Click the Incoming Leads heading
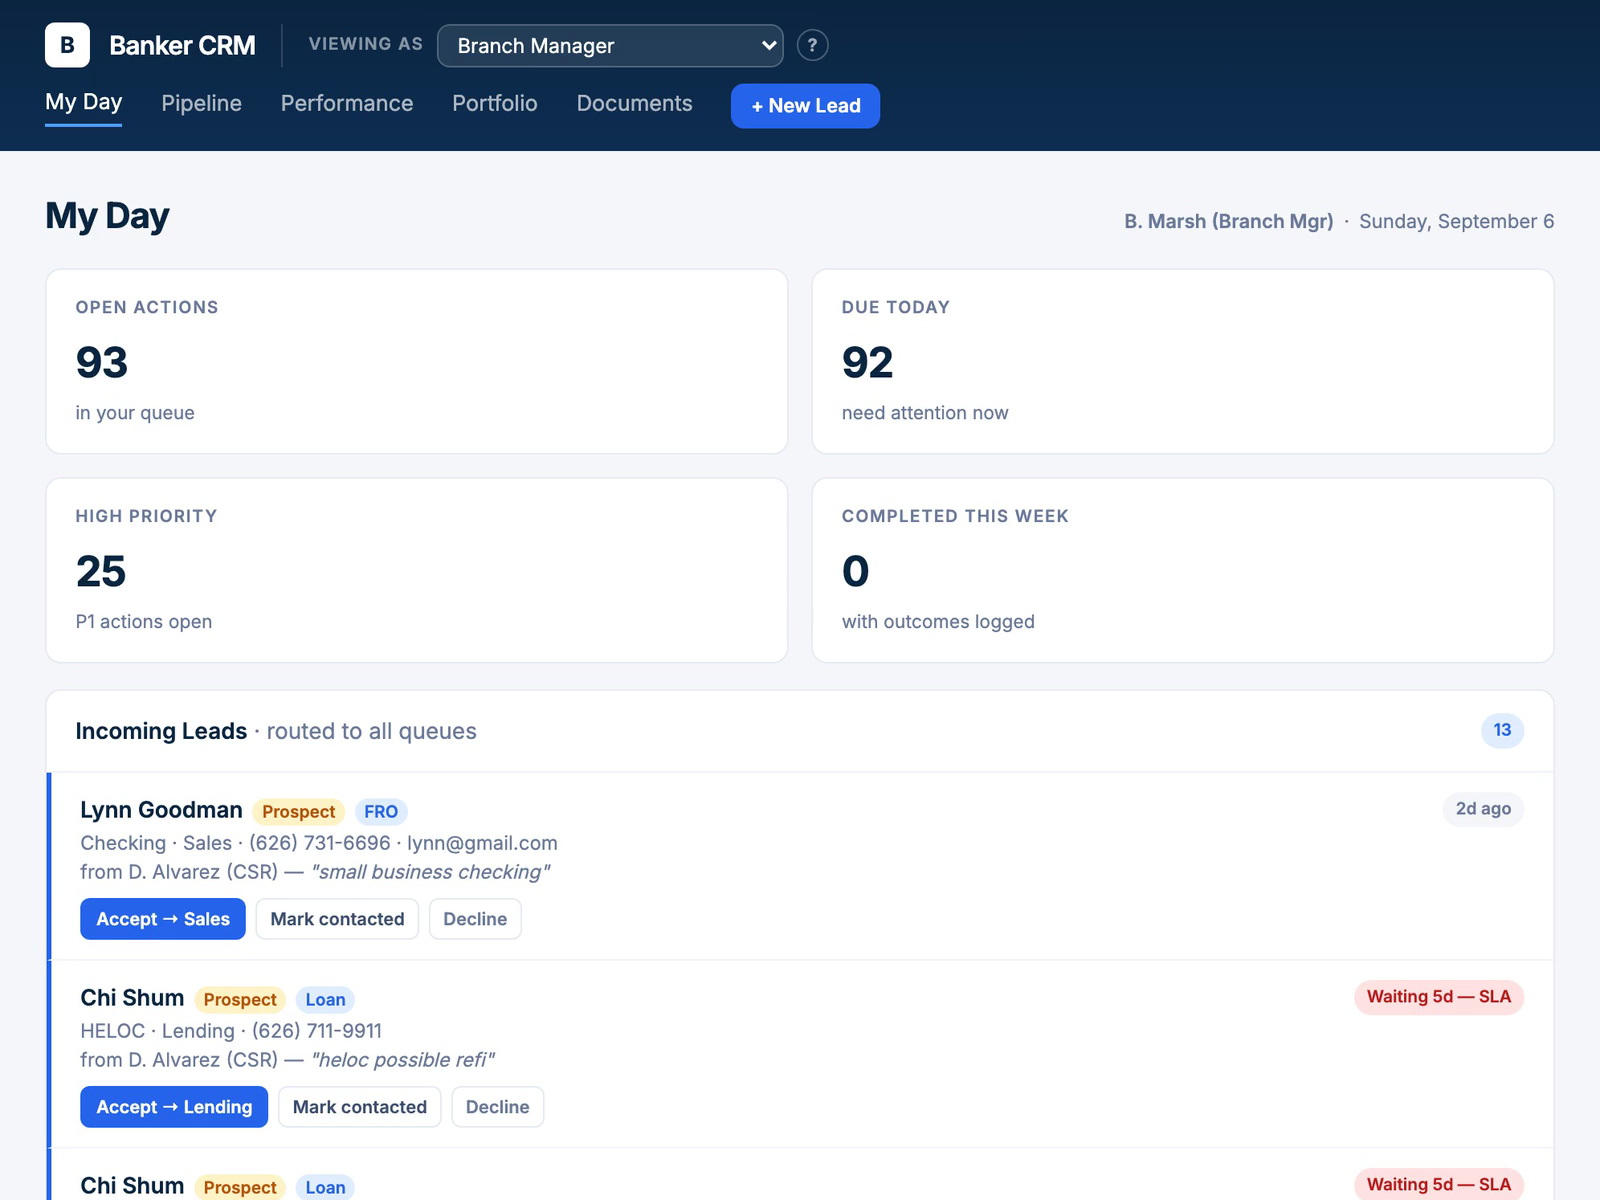Image resolution: width=1600 pixels, height=1200 pixels. pyautogui.click(x=161, y=731)
